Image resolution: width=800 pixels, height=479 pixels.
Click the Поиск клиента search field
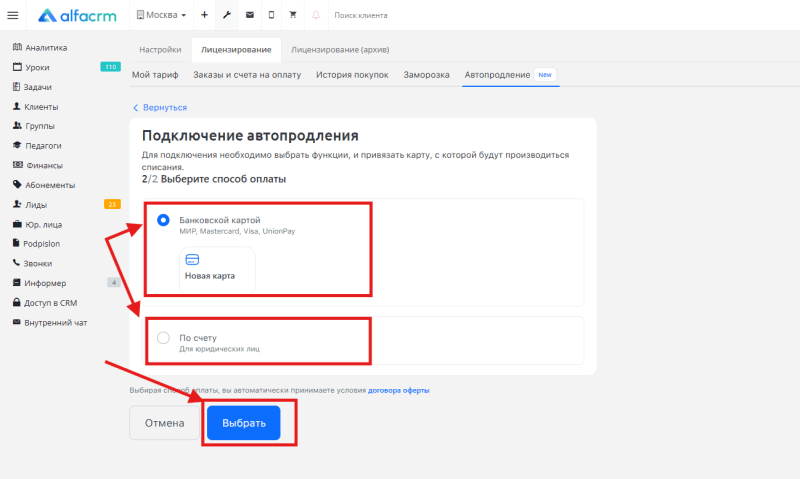point(400,15)
